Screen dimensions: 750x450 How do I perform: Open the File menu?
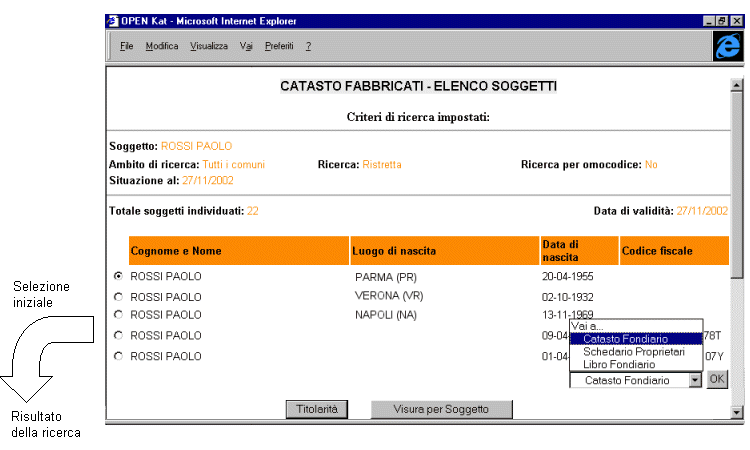point(127,47)
